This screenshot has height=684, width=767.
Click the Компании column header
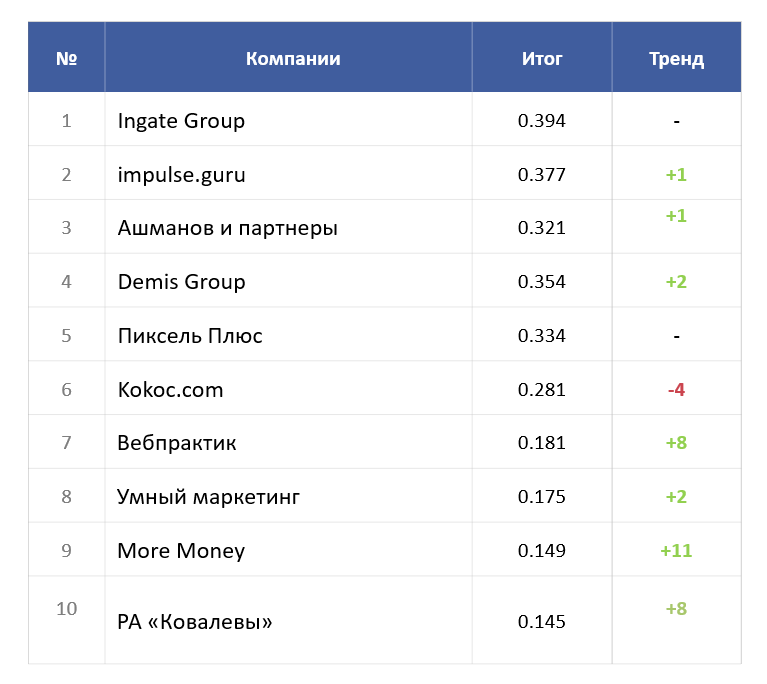tap(293, 59)
